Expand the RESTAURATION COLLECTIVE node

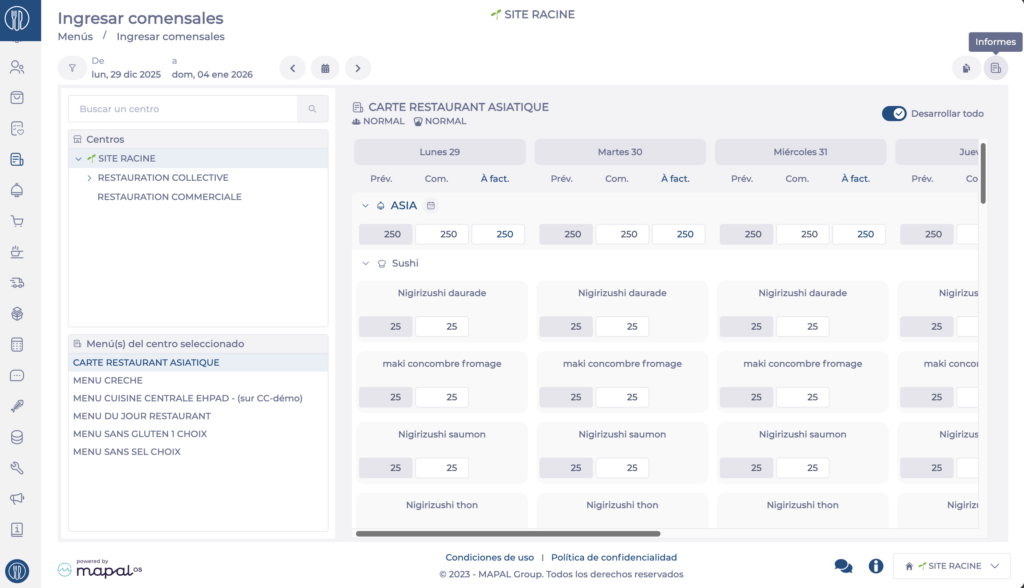89,178
